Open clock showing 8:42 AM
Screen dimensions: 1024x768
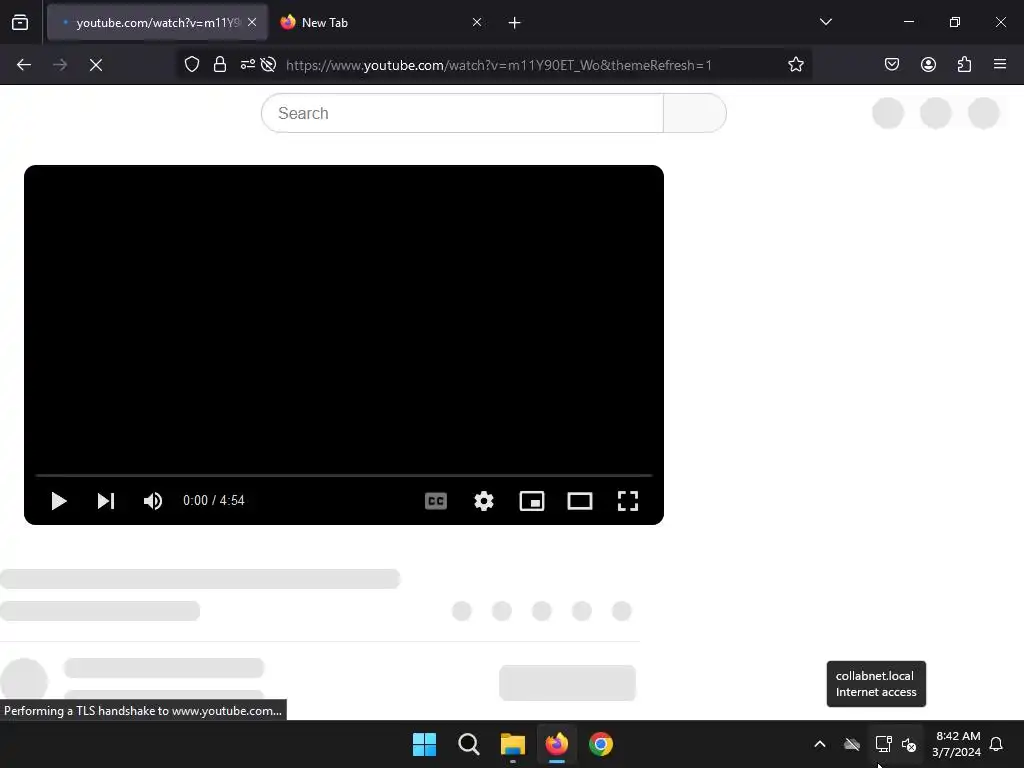[x=957, y=744]
